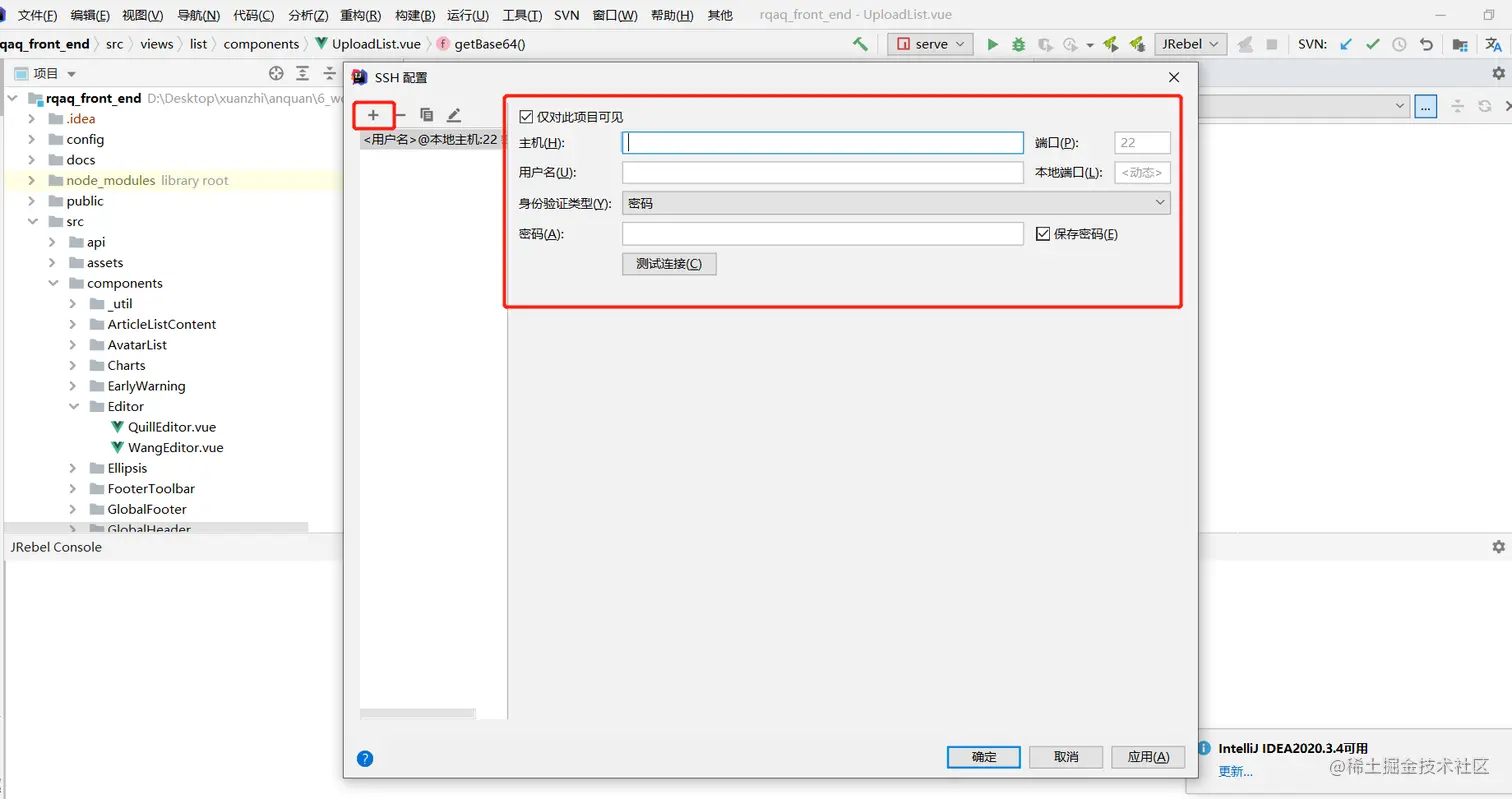This screenshot has width=1512, height=799.
Task: Click SVN Update Project blue arrow icon
Action: coord(1346,44)
